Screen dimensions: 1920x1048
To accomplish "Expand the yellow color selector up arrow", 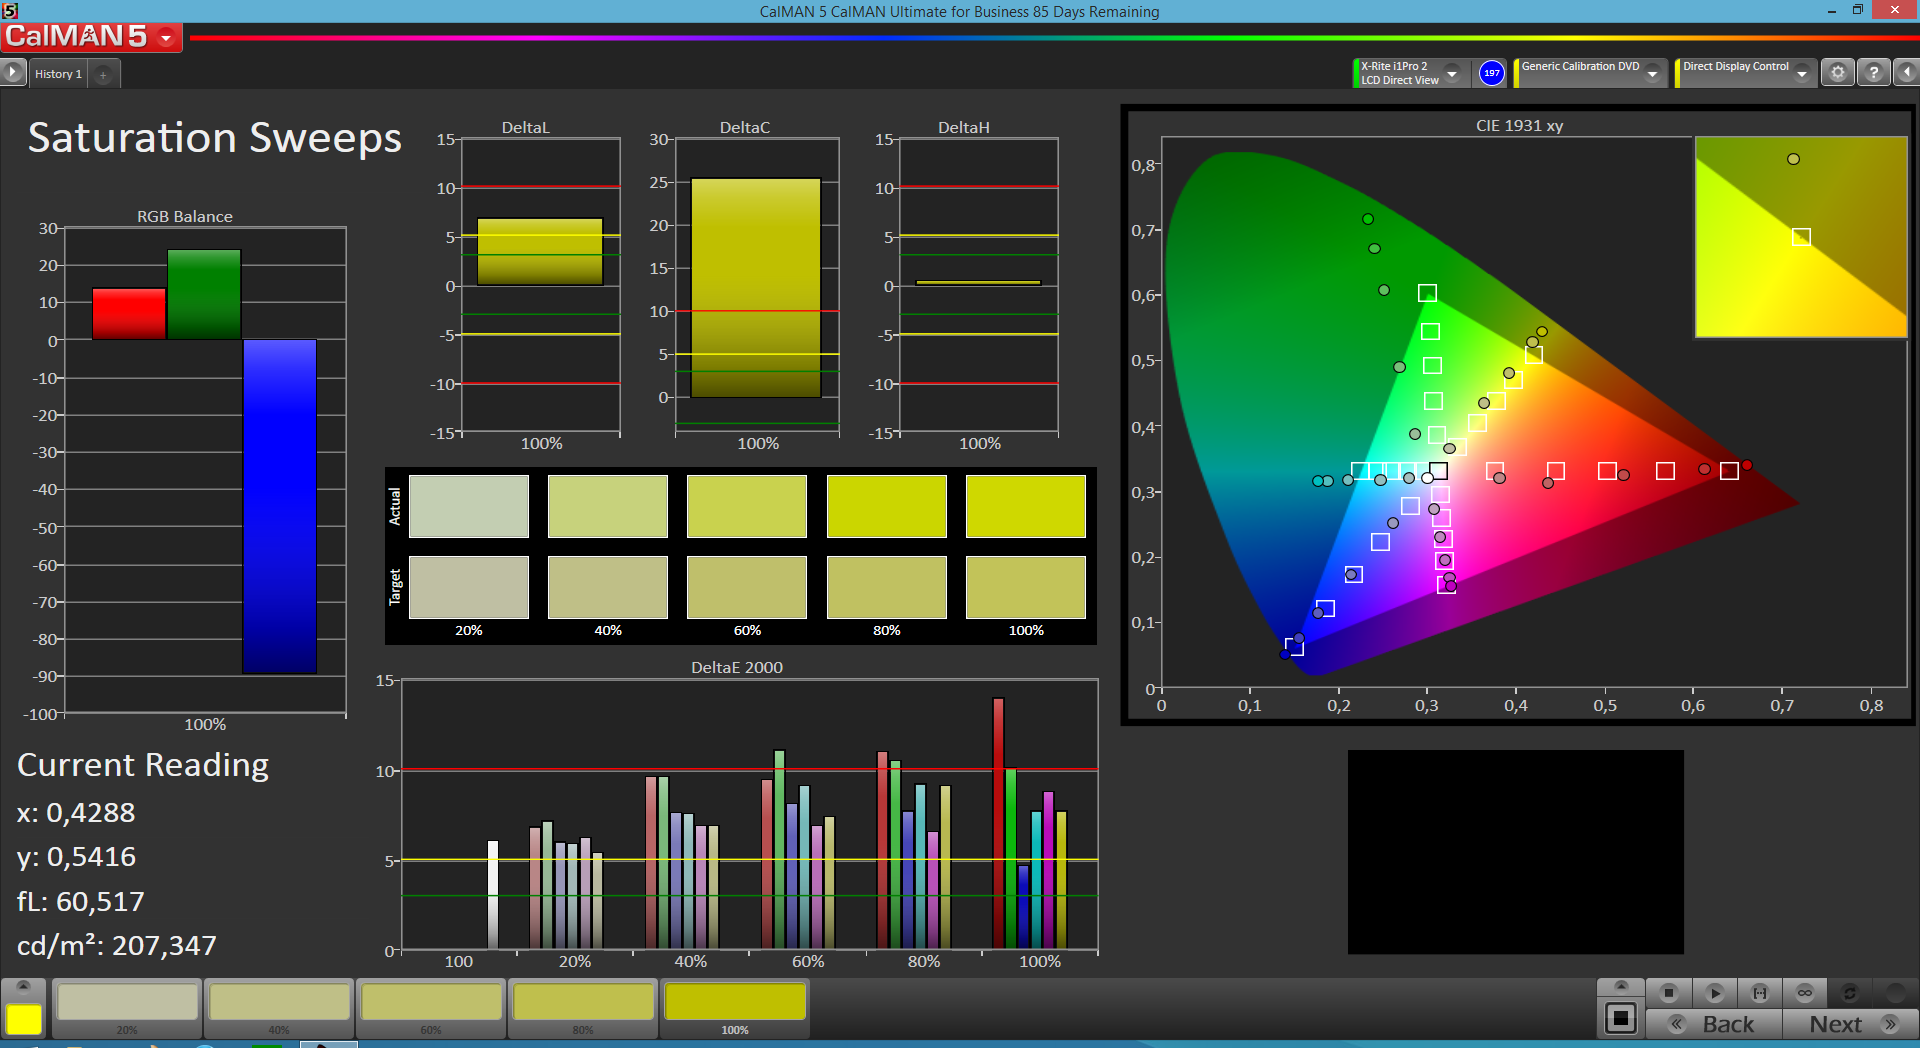I will coord(24,987).
